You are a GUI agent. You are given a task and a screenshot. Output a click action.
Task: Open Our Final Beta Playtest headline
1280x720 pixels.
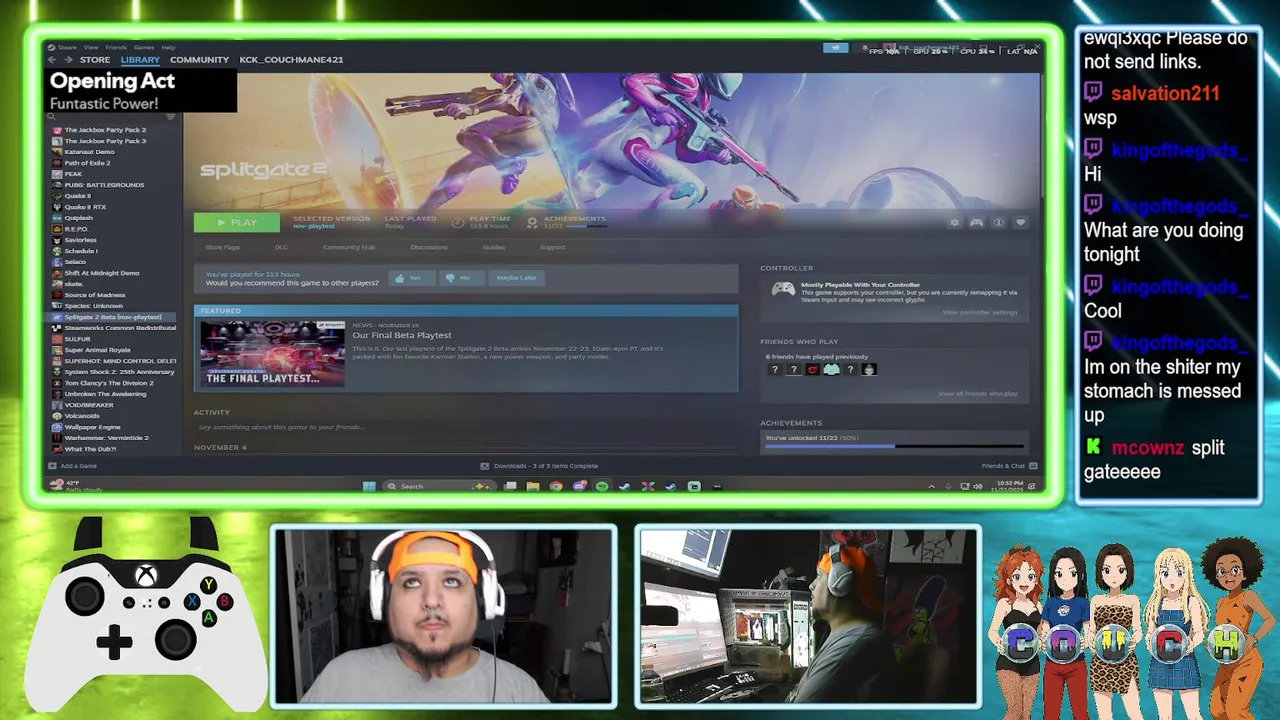402,335
